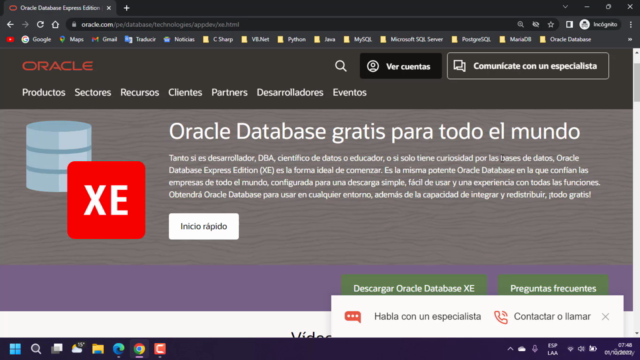
Task: Expand the Oracle Database bookmarks folder
Action: (565, 39)
